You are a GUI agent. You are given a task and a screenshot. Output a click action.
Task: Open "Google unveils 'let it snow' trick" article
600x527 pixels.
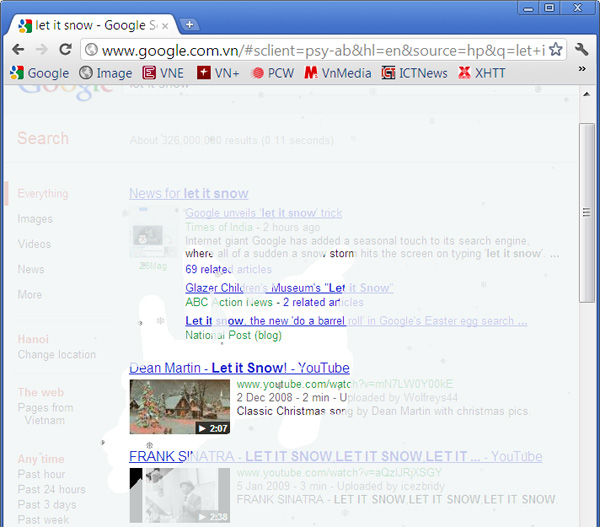264,213
